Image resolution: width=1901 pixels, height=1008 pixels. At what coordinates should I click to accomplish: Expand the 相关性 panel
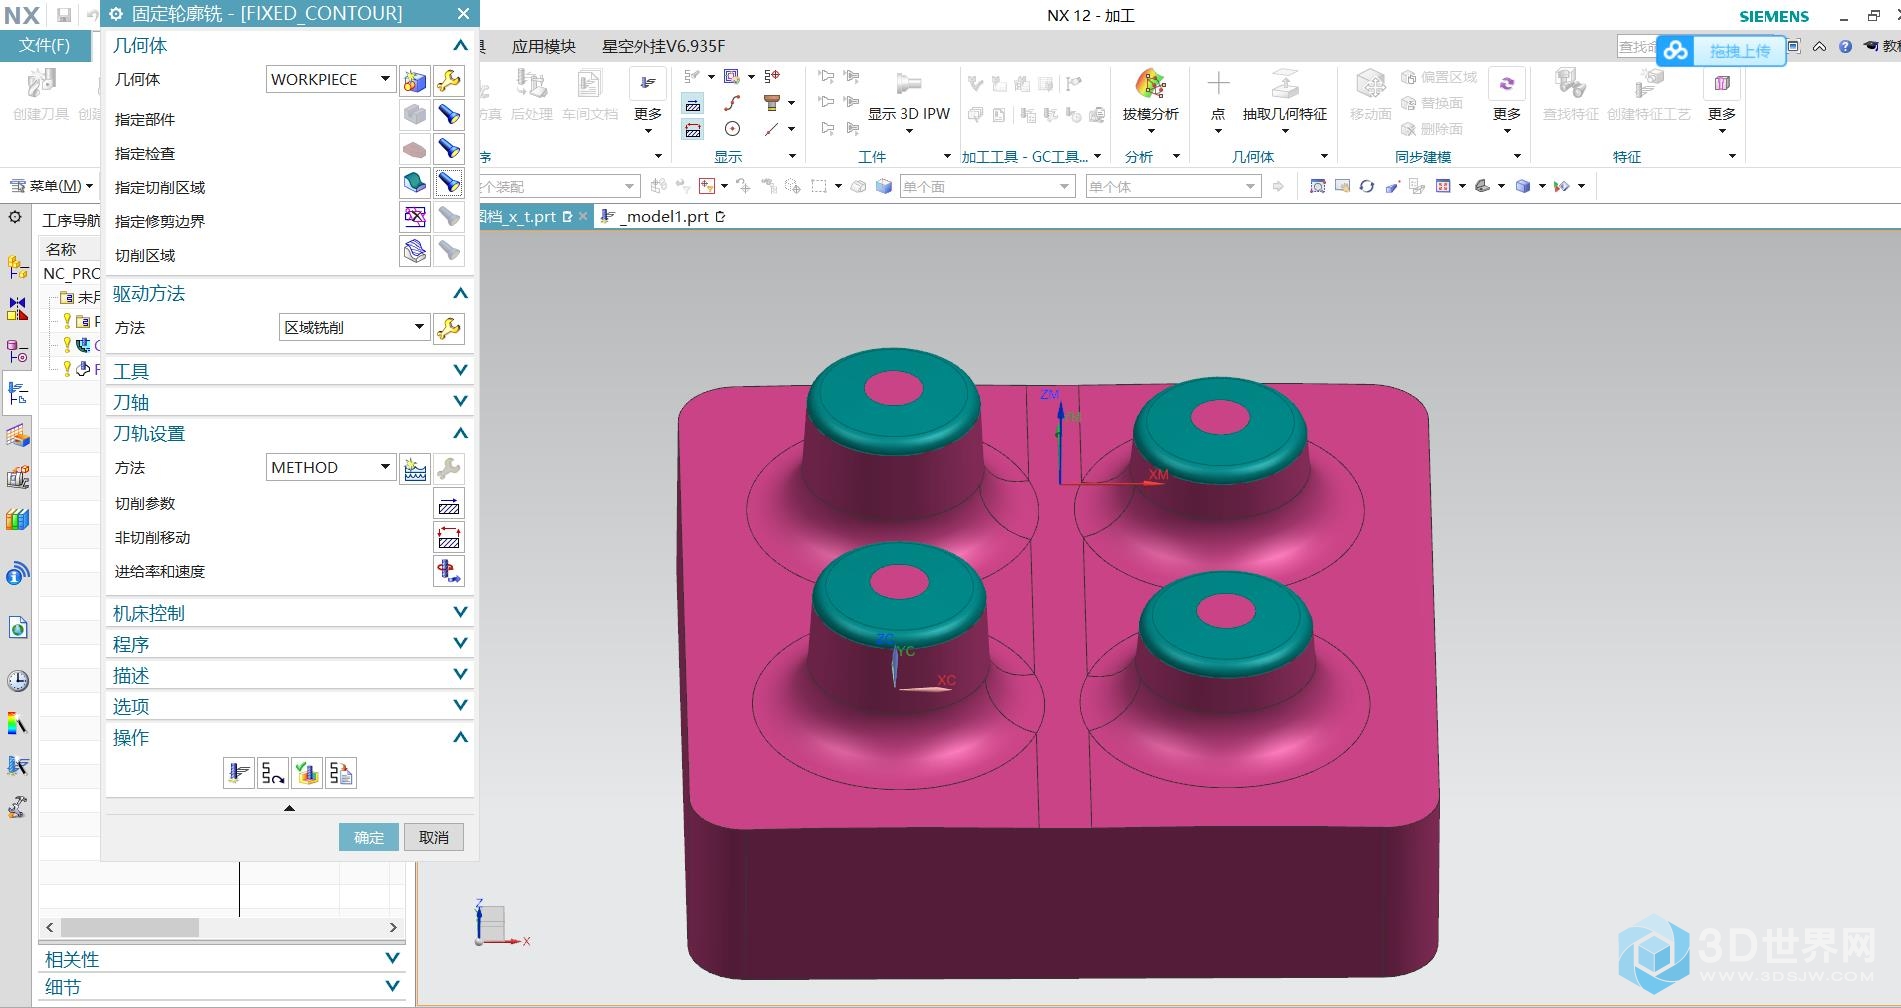[x=222, y=959]
